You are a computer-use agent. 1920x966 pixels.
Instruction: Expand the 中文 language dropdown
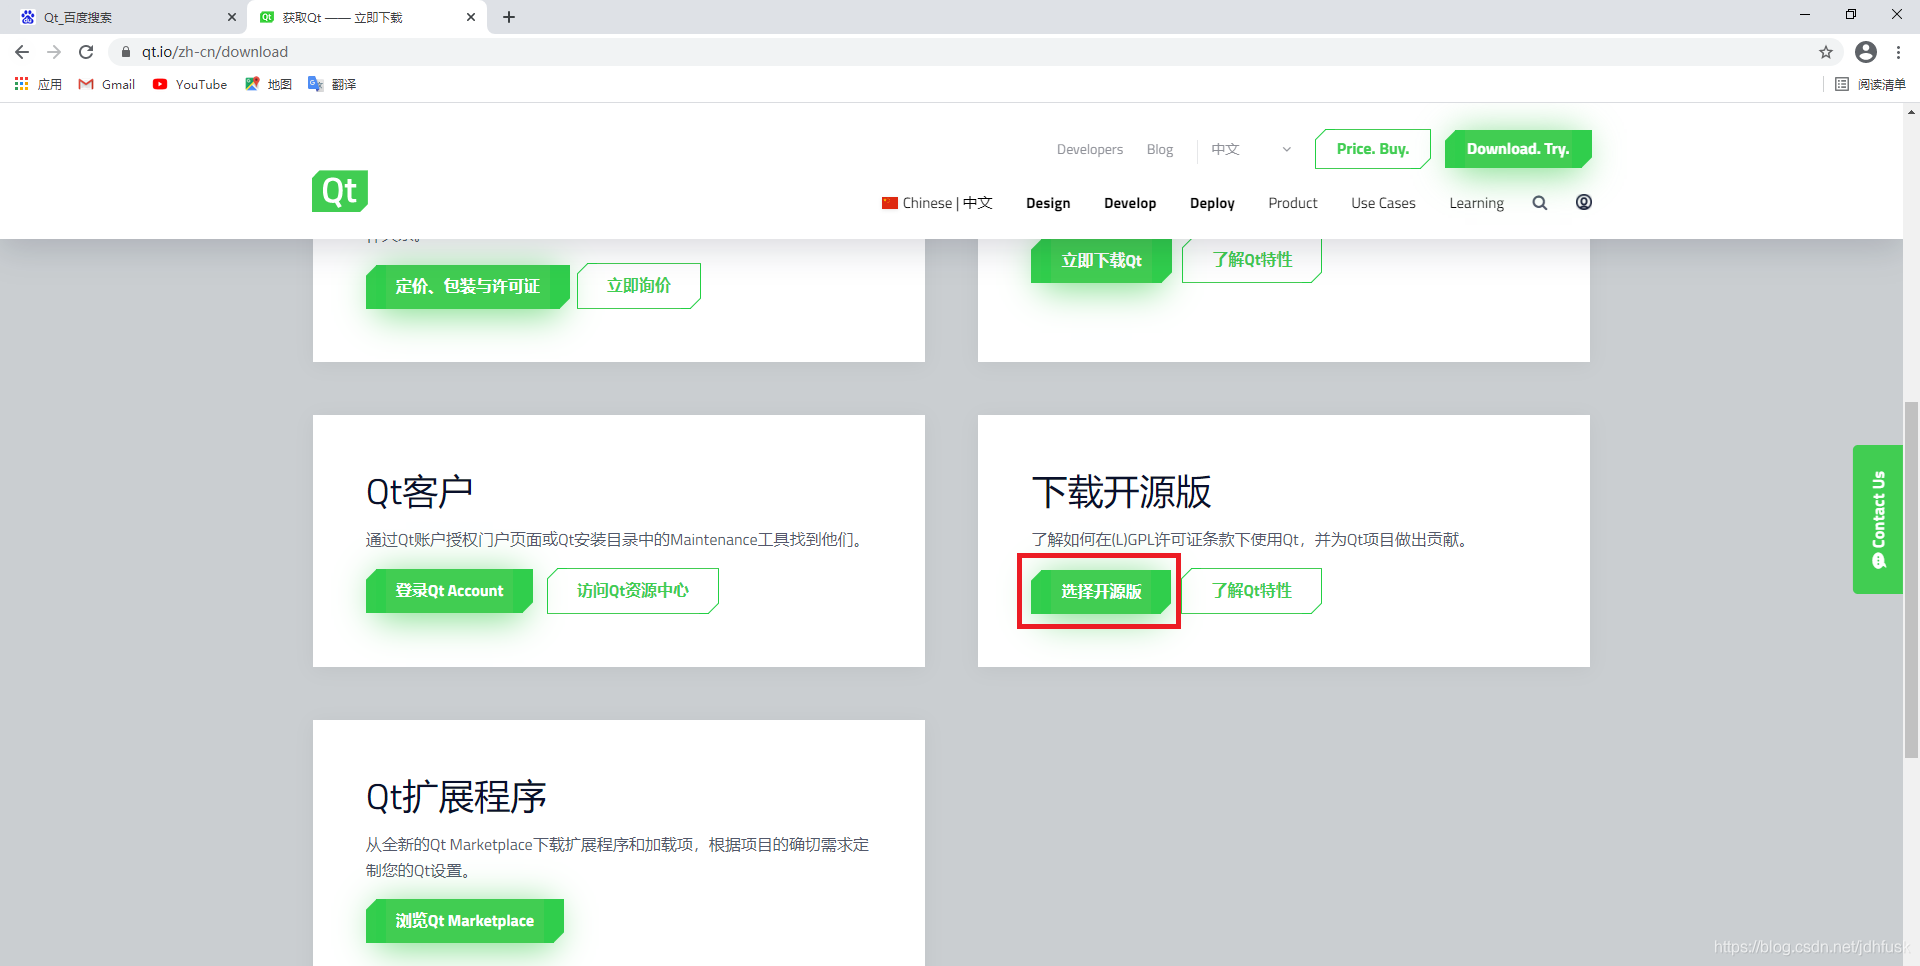[x=1251, y=149]
